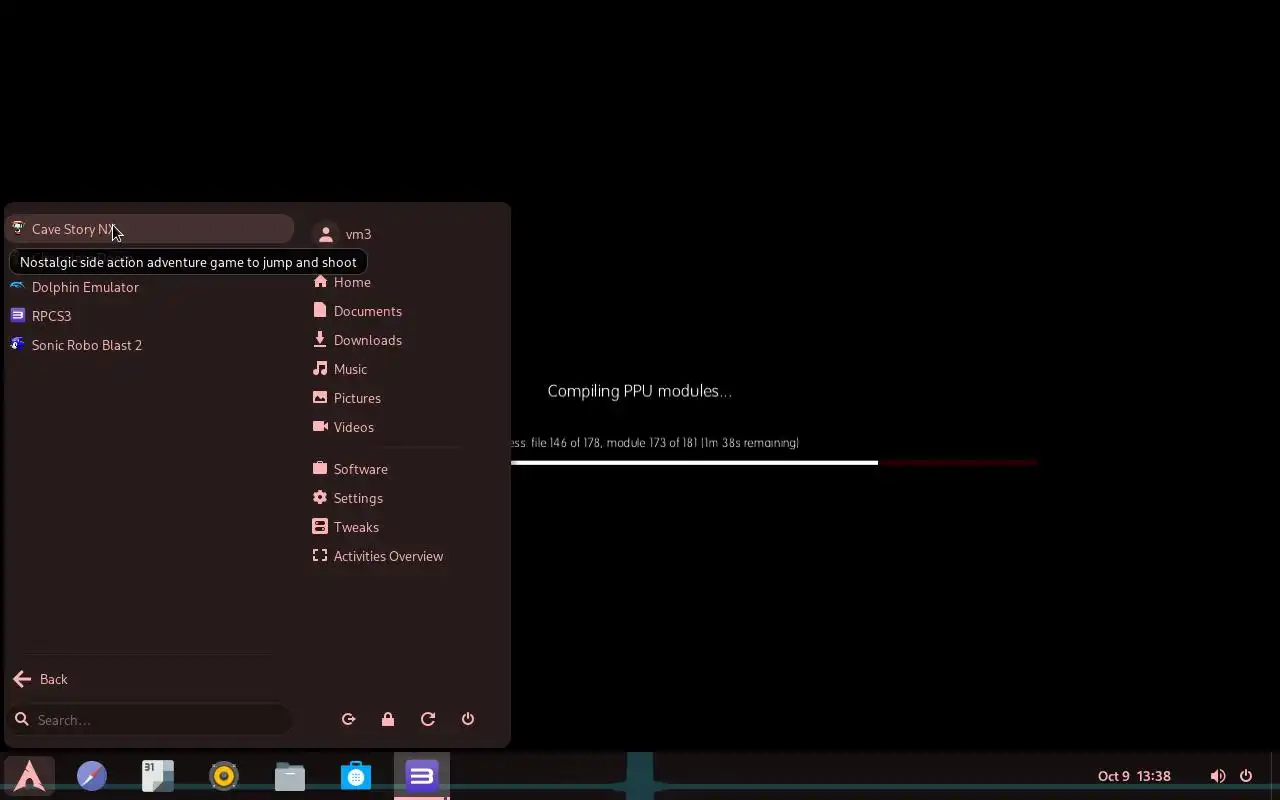Open the Downloads folder shortcut
1280x800 pixels.
click(357, 340)
